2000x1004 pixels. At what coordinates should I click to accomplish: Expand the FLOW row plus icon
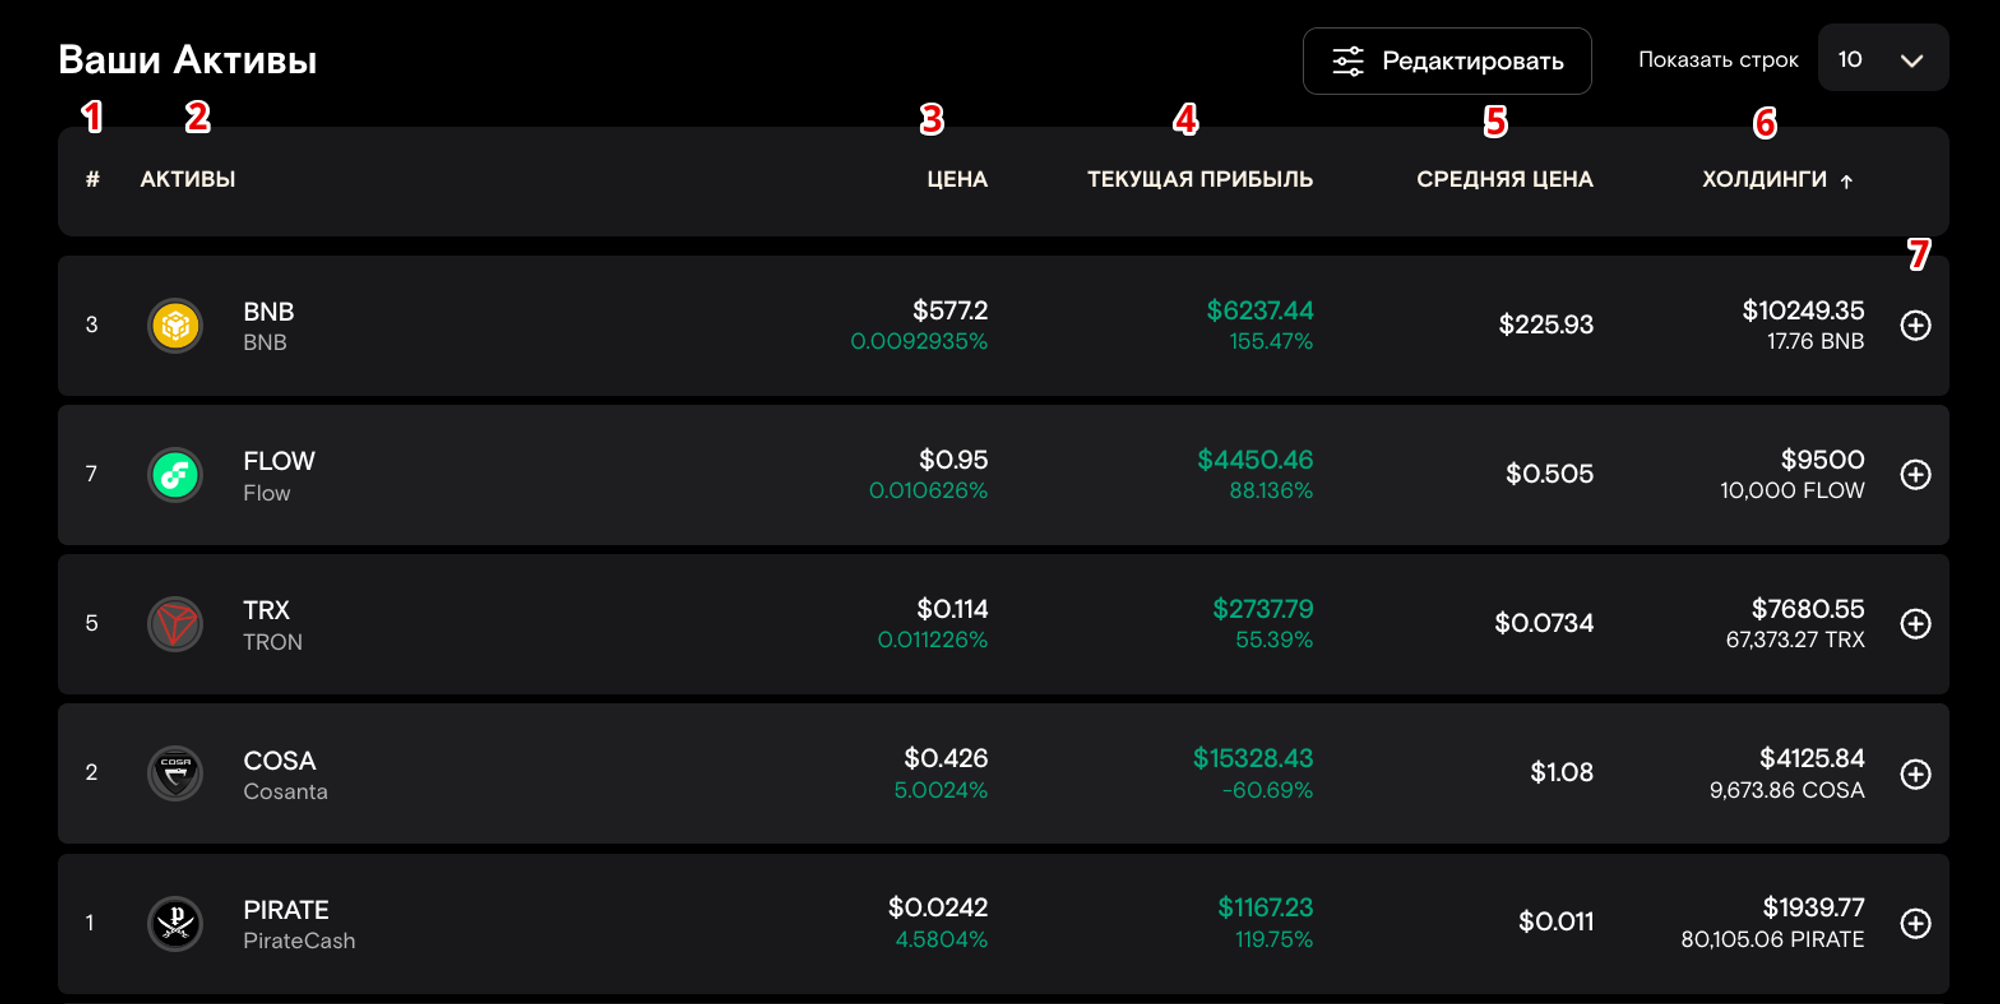1915,474
